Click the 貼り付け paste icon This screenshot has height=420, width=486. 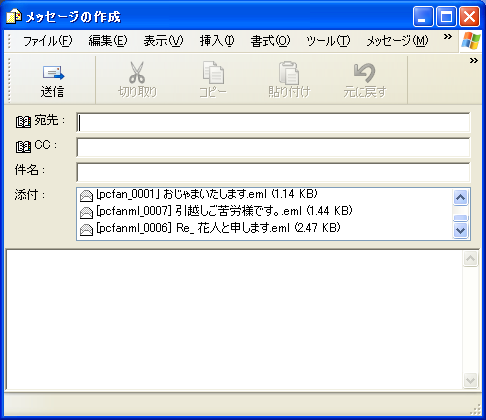(x=289, y=72)
